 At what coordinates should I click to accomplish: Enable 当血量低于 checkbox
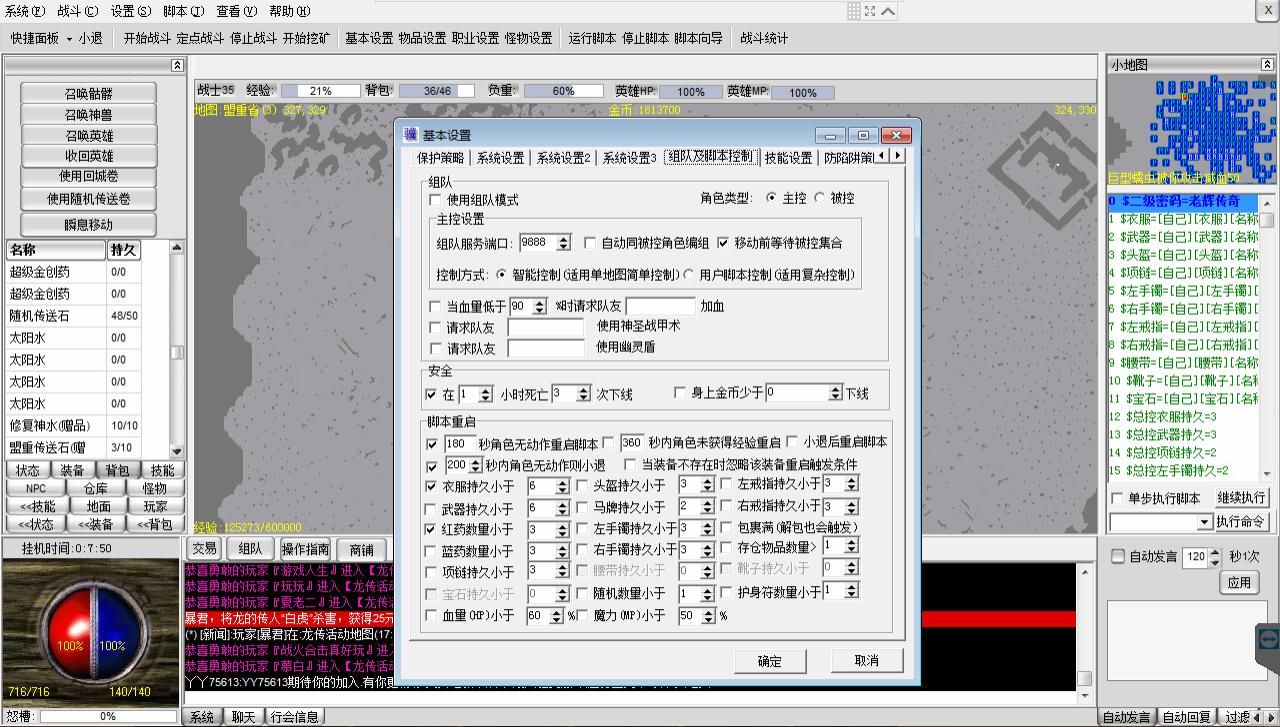[435, 307]
